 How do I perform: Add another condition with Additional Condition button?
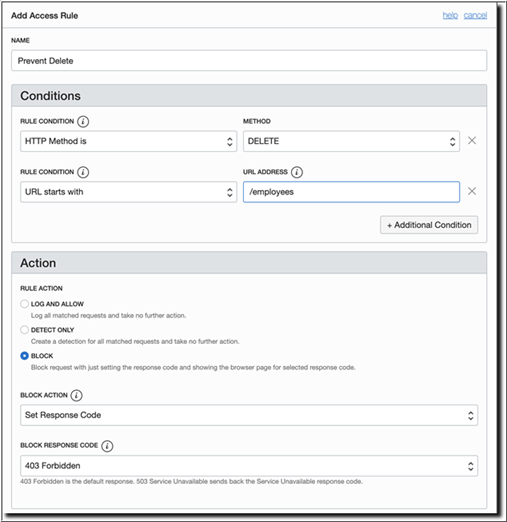click(x=429, y=225)
